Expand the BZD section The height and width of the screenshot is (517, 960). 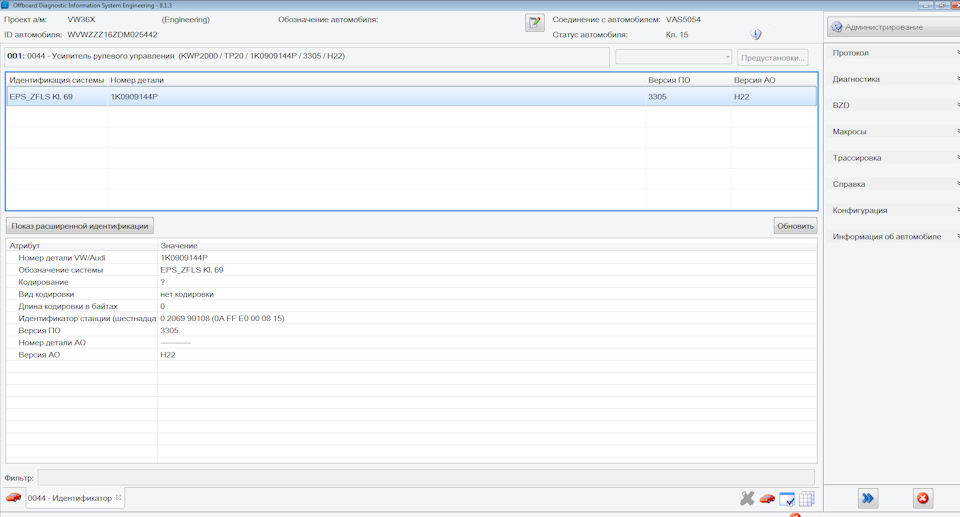892,105
